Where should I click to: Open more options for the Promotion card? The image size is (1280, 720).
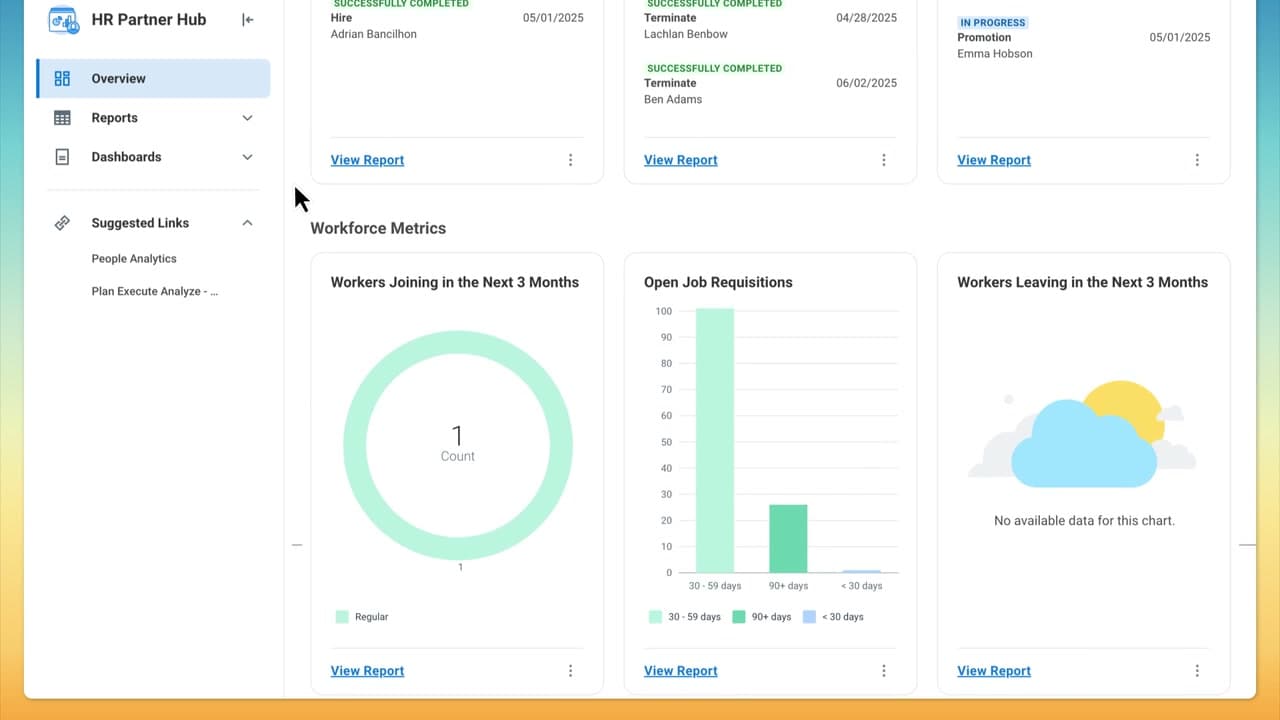click(x=1197, y=160)
